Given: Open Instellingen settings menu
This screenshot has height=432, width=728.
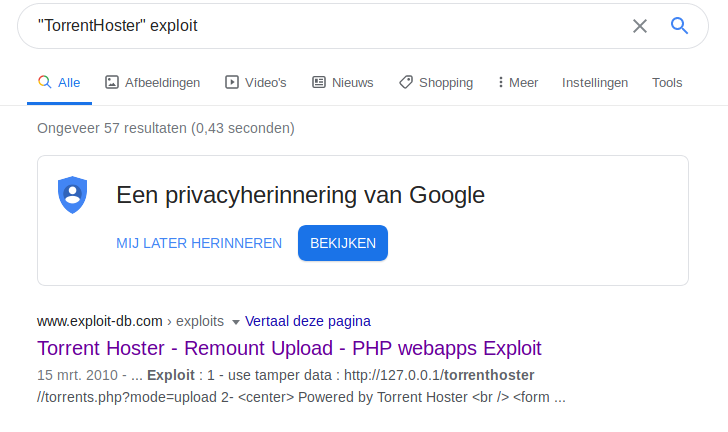Looking at the screenshot, I should [595, 83].
